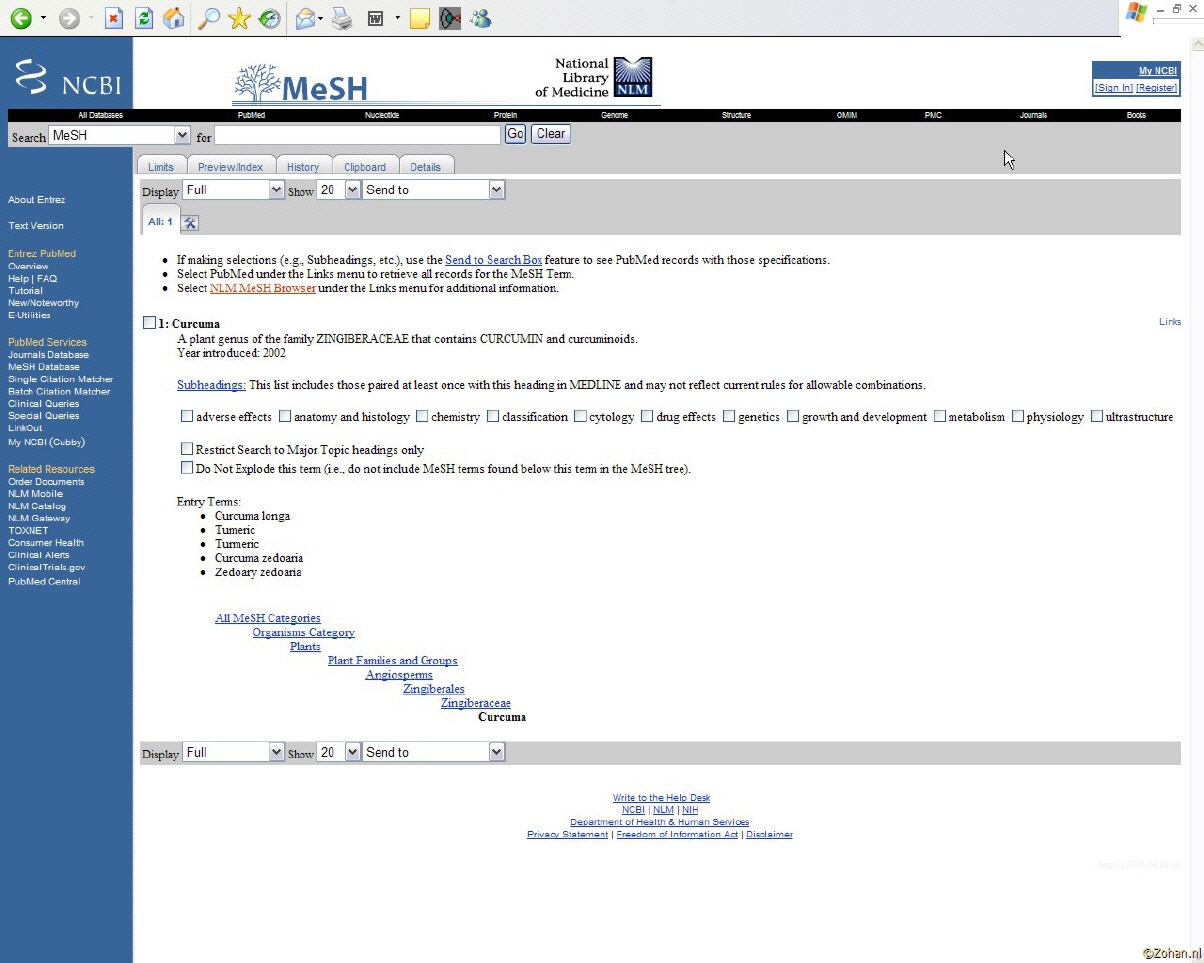This screenshot has width=1204, height=963.
Task: Open Single Citation Matcher in the sidebar
Action: point(61,379)
